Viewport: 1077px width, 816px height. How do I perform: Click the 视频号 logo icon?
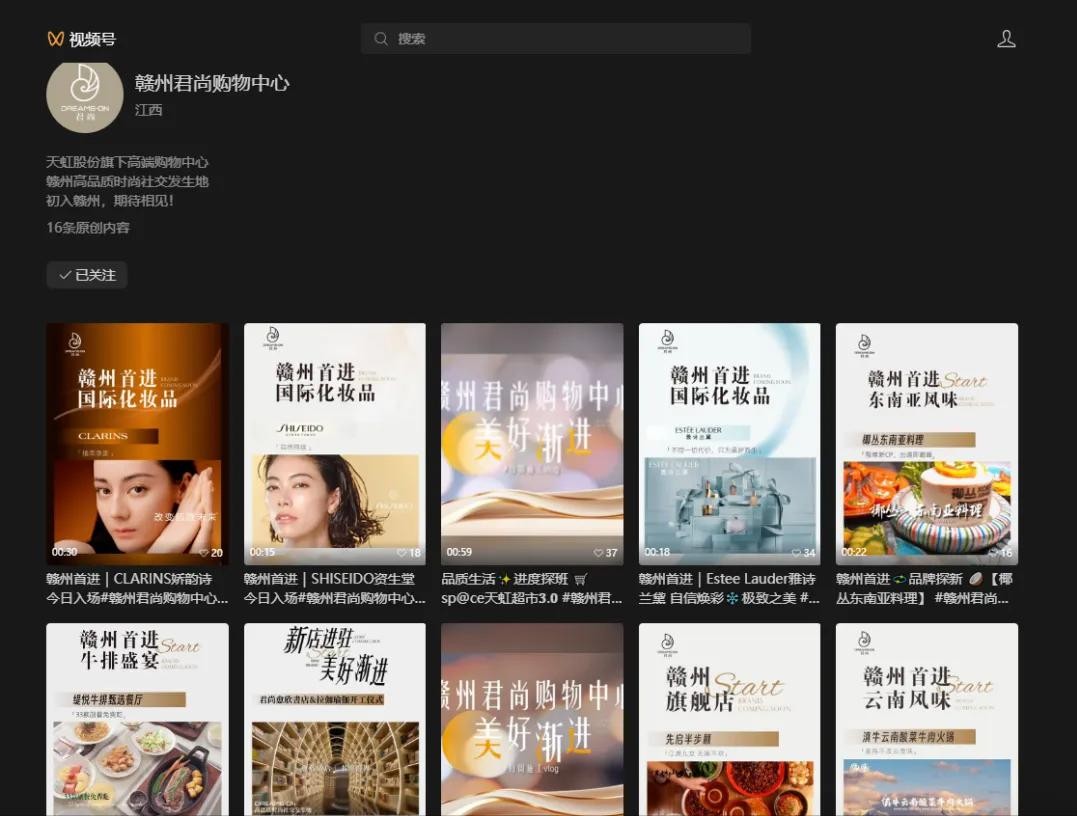pyautogui.click(x=56, y=39)
